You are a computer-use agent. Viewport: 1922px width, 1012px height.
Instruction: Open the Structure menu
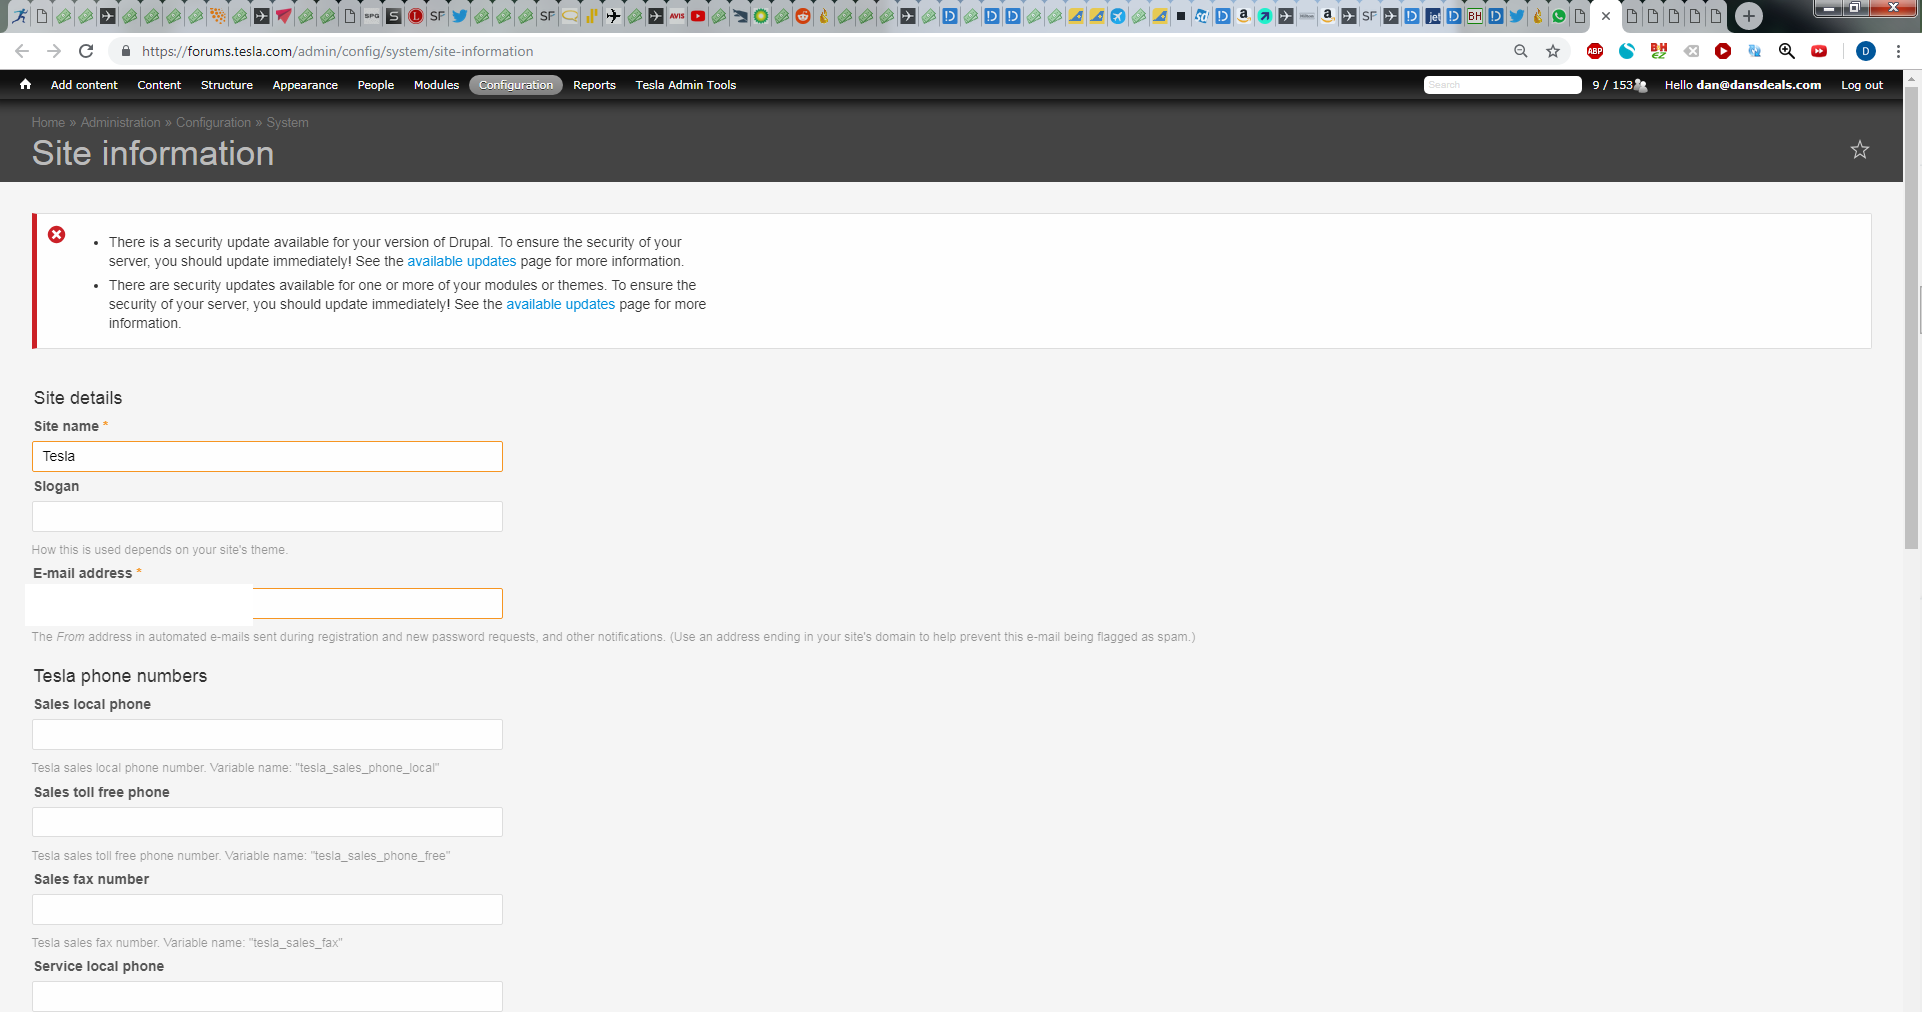[x=227, y=85]
